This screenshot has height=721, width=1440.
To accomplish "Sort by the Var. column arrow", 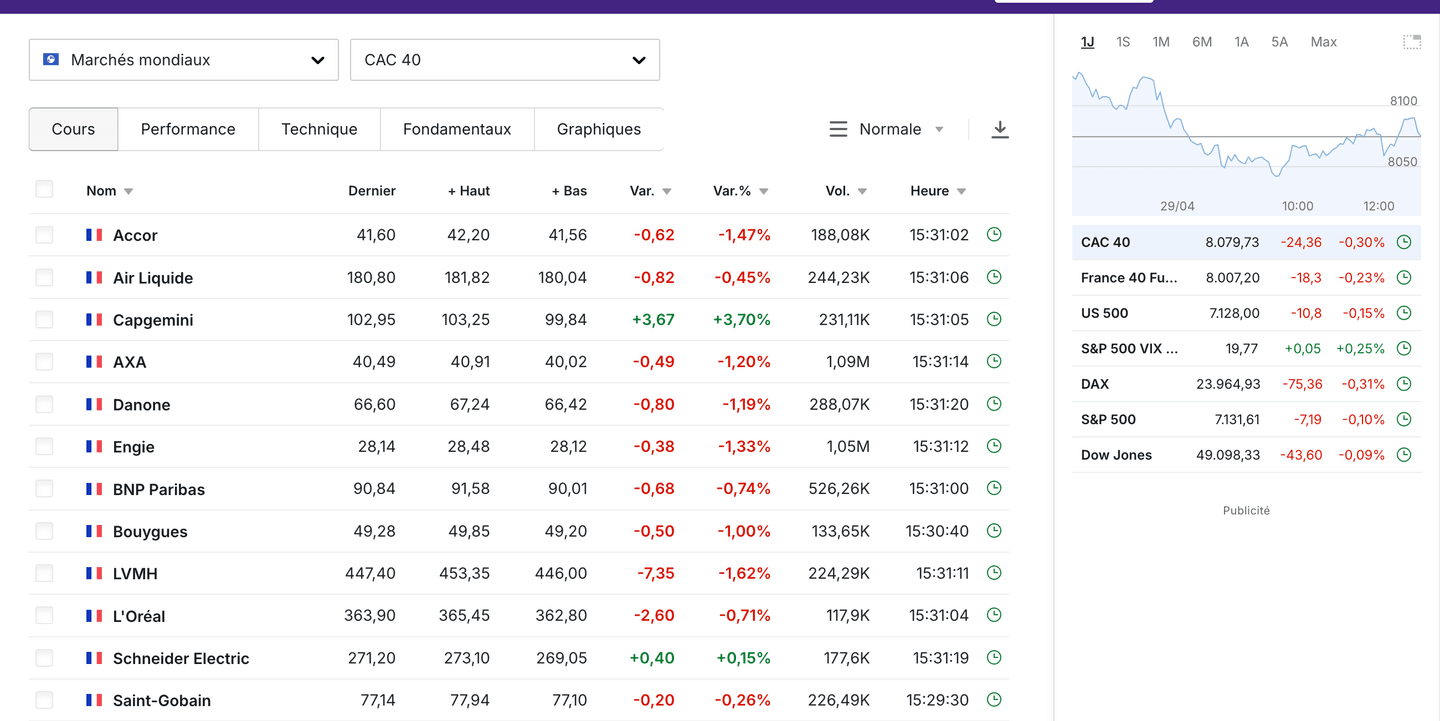I will 667,191.
